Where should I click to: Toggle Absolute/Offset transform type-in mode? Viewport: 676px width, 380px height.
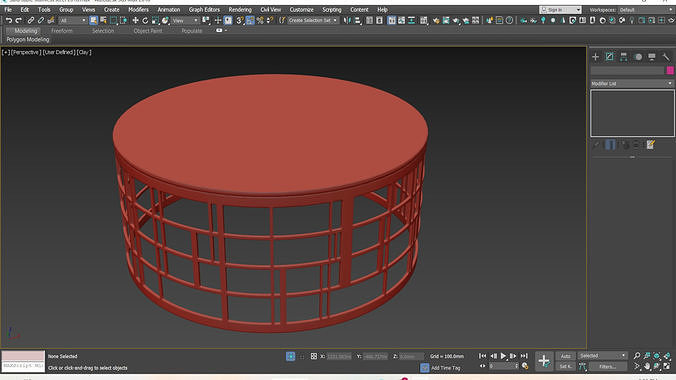click(314, 356)
